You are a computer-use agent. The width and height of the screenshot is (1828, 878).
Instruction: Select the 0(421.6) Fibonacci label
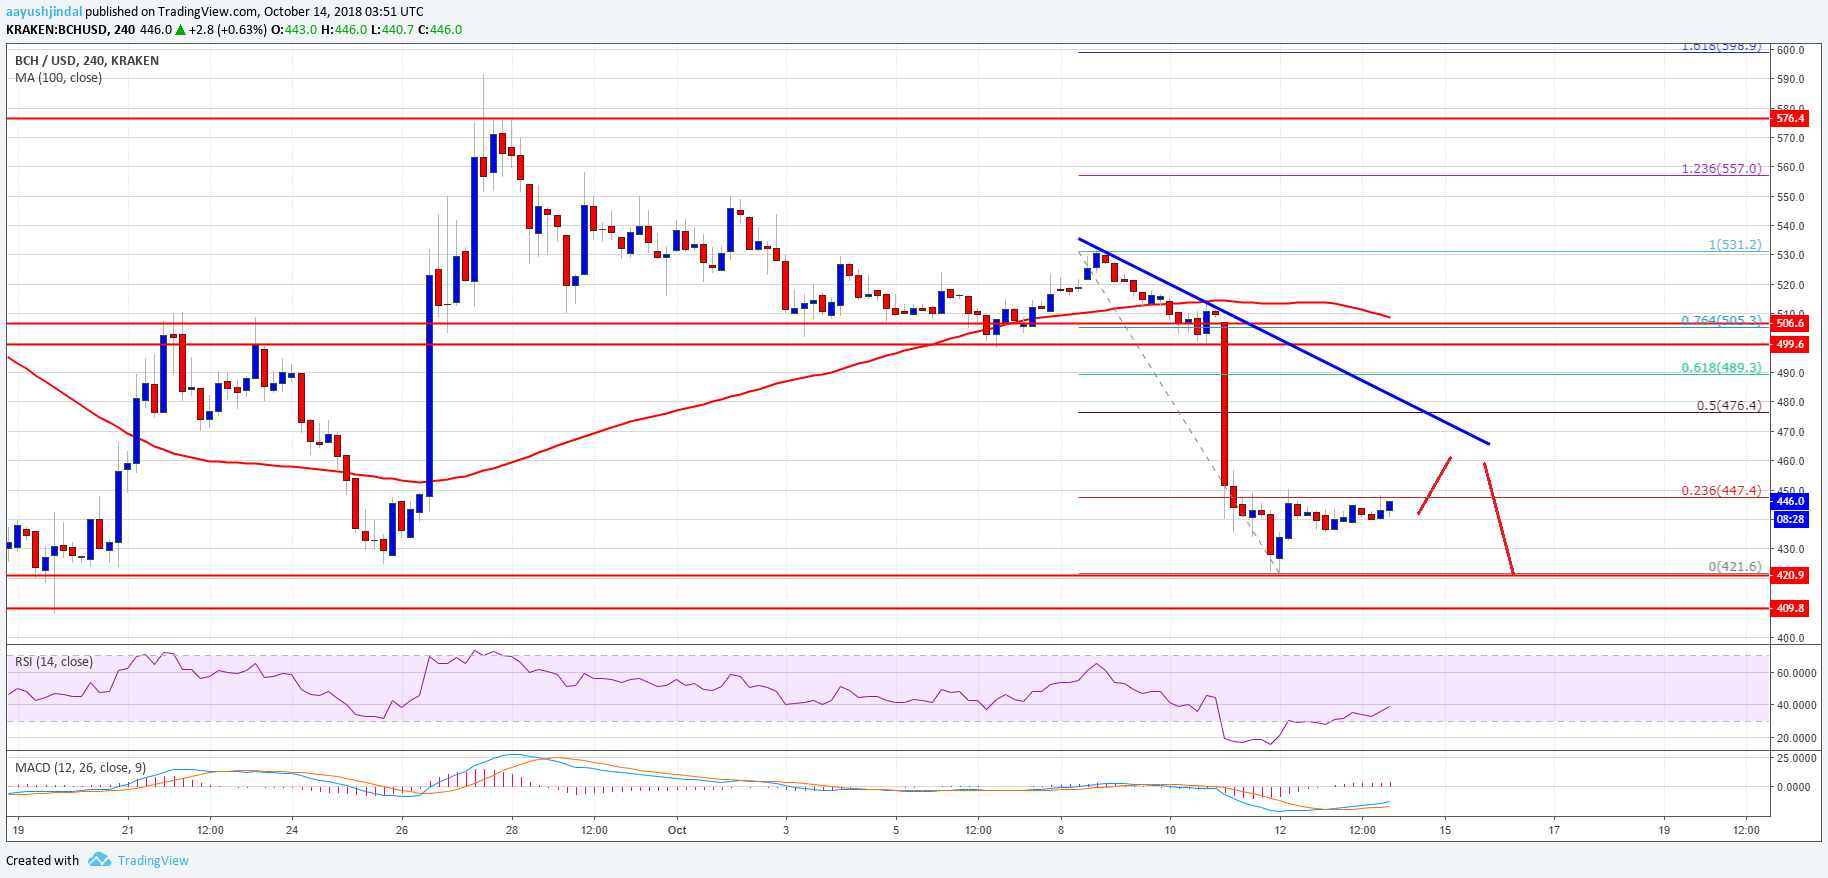(x=1735, y=566)
